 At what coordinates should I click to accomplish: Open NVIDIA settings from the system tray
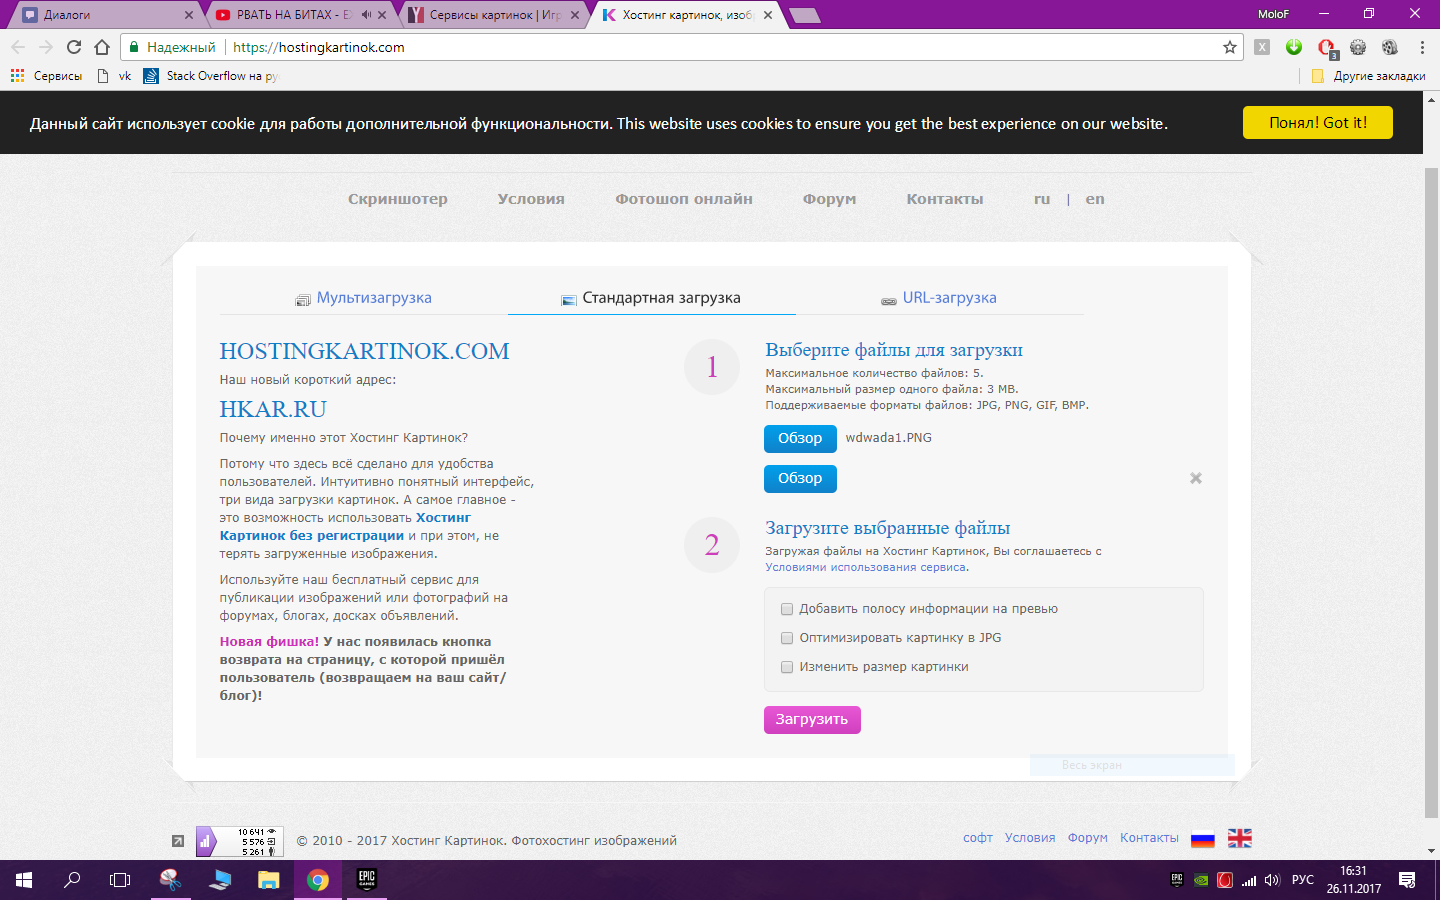(x=1201, y=879)
